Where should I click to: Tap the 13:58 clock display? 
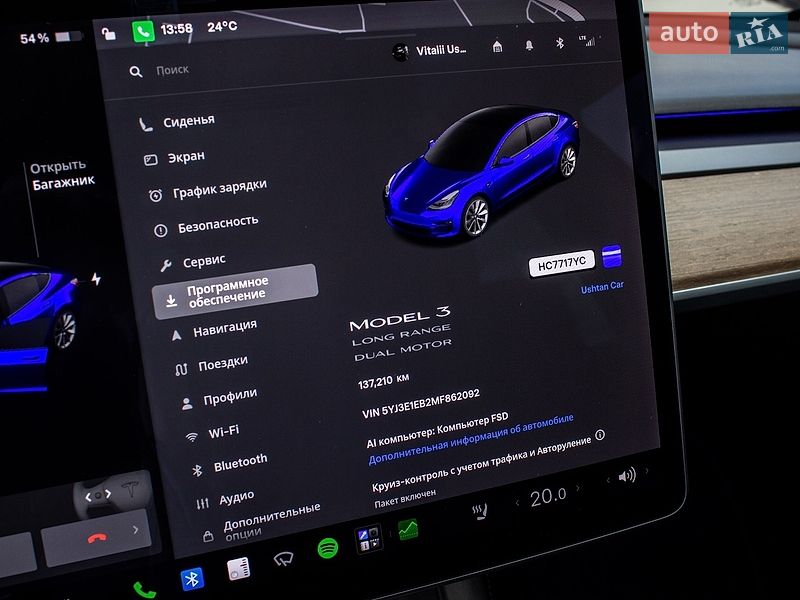tap(177, 29)
